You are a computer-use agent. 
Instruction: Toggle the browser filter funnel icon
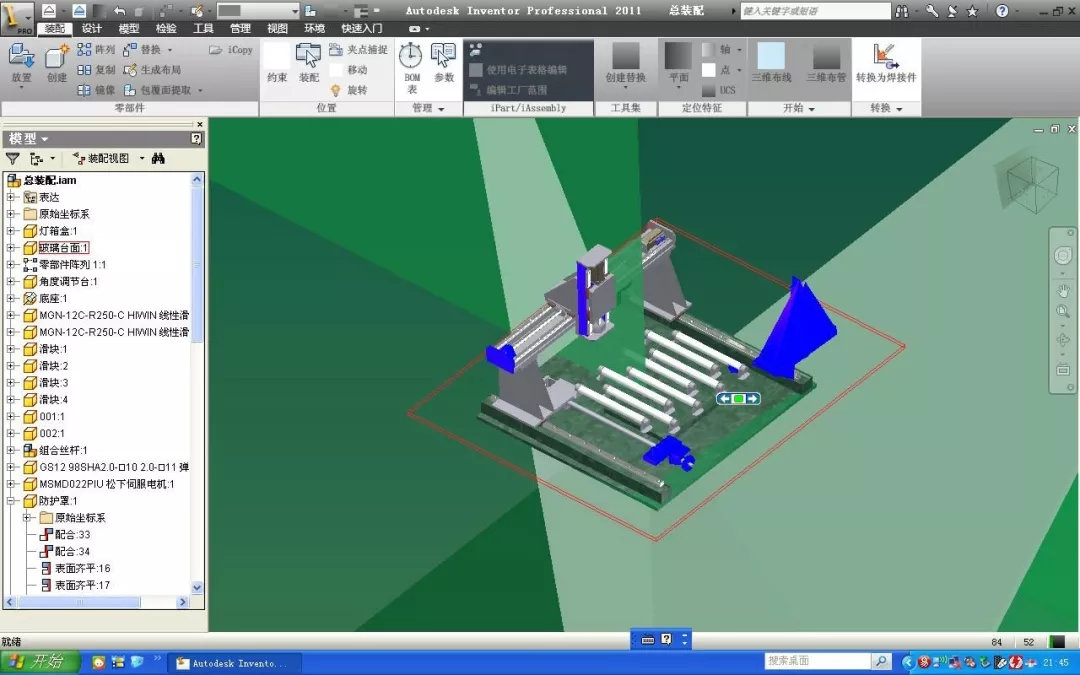coord(12,159)
